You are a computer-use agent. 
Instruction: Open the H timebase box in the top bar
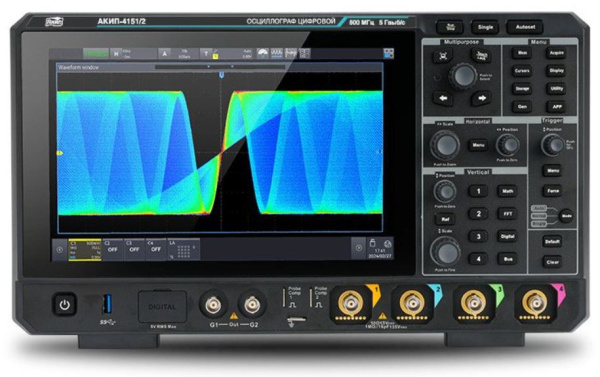coord(133,54)
